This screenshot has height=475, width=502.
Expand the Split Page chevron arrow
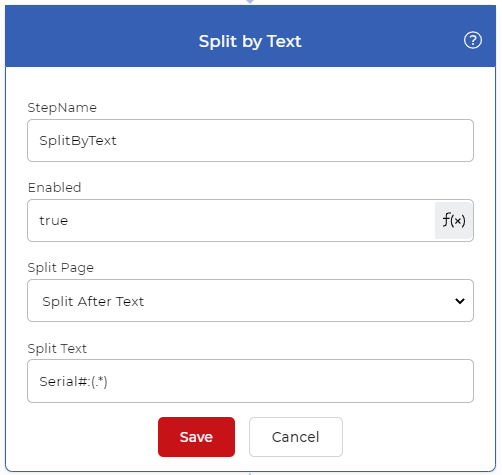tap(460, 301)
